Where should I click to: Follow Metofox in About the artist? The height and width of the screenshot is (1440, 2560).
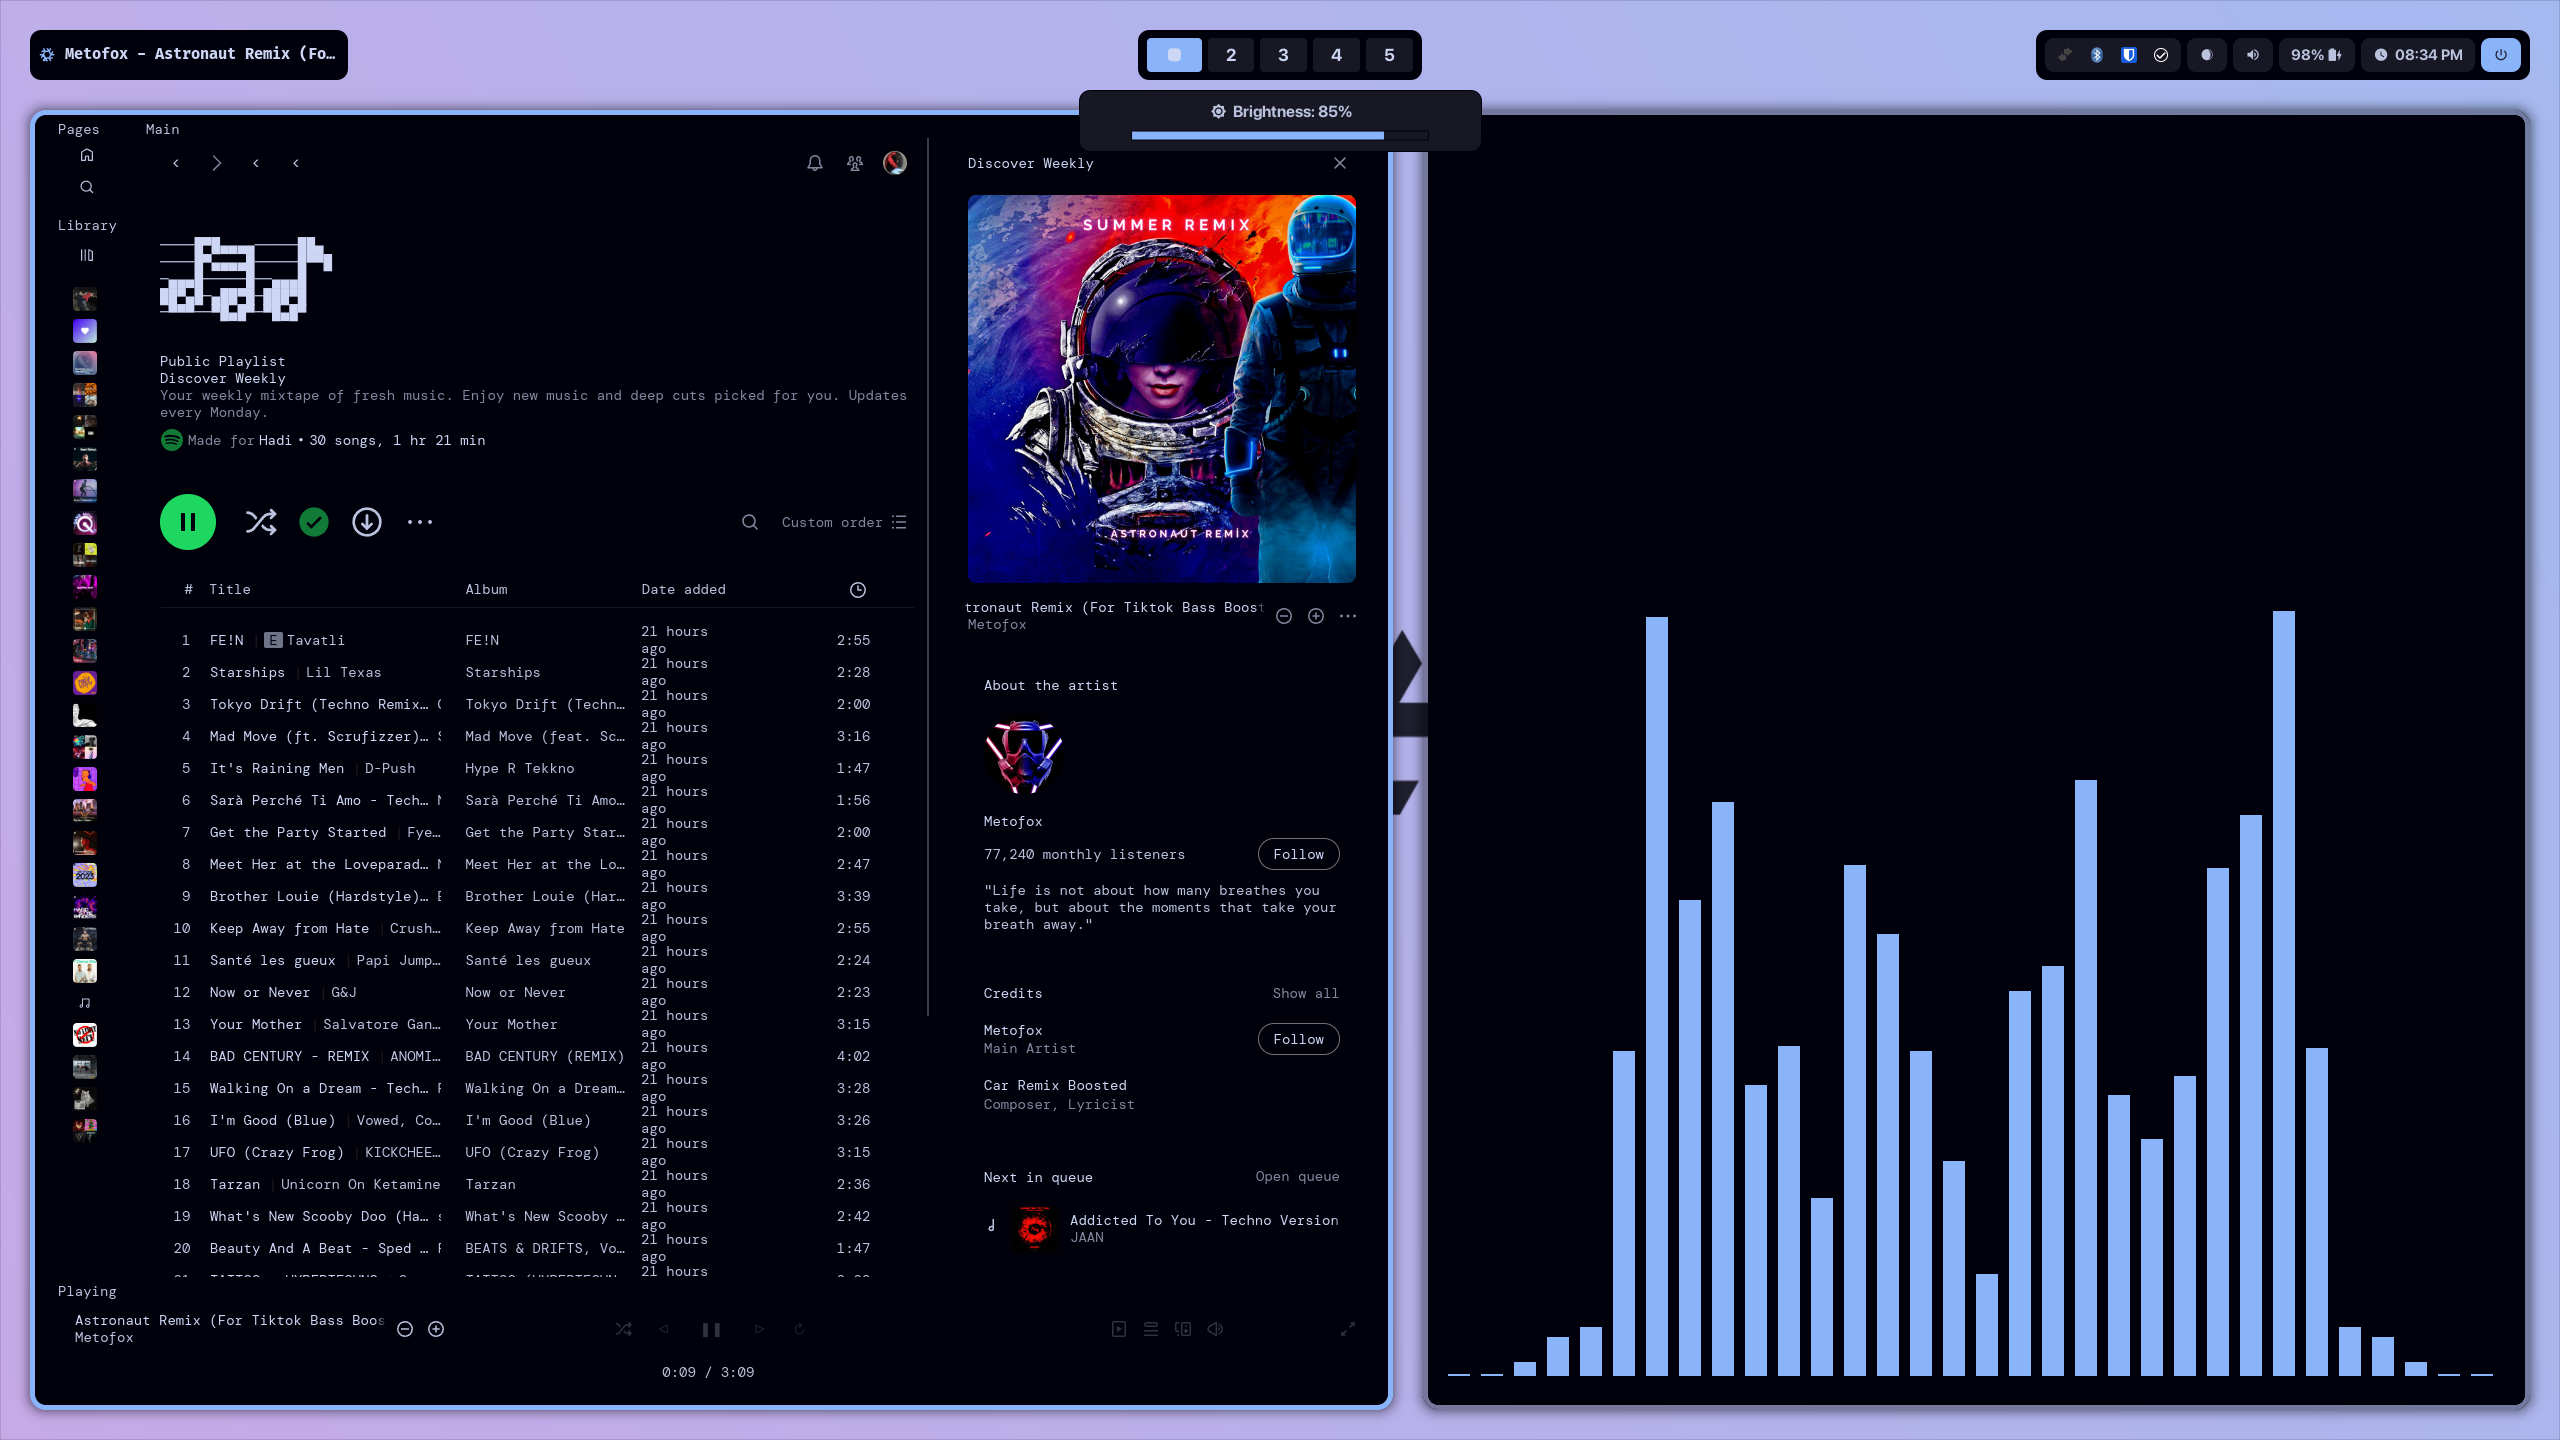pos(1298,854)
